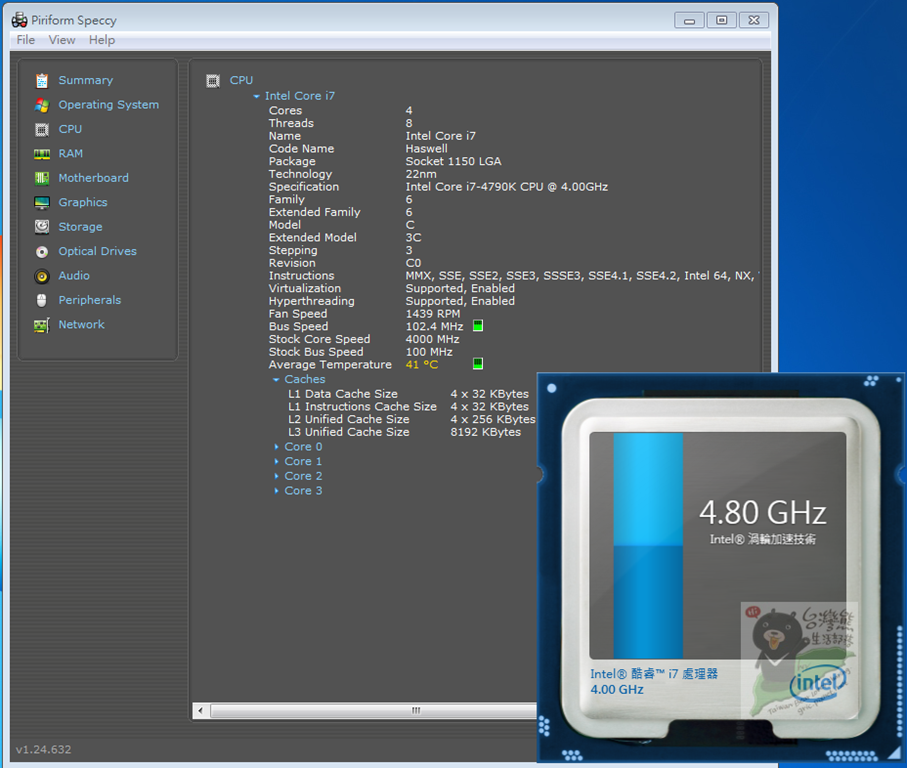Click the horizontal scrollbar thumb
Image resolution: width=907 pixels, height=768 pixels.
point(374,711)
